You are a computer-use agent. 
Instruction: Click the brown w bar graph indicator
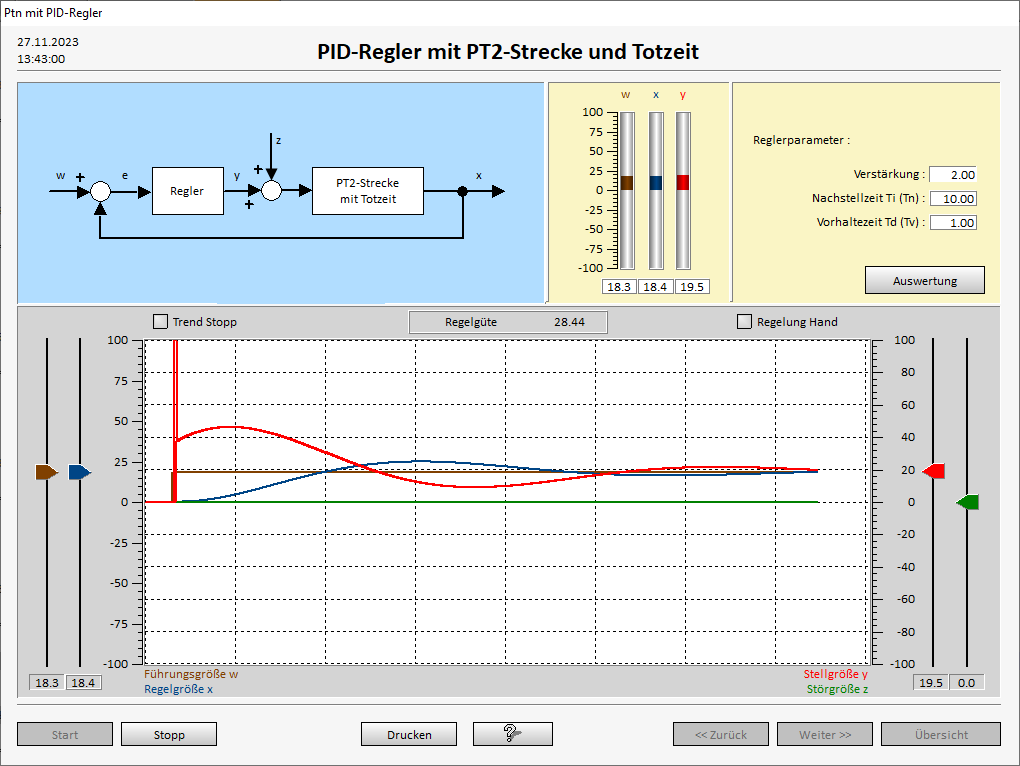[x=627, y=183]
